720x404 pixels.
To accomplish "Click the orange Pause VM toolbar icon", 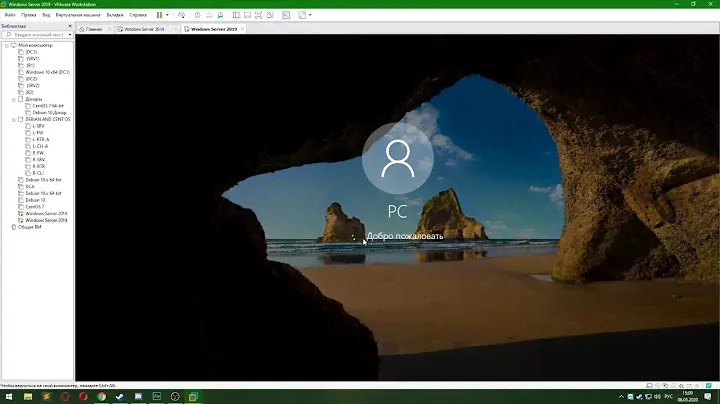I will (158, 15).
